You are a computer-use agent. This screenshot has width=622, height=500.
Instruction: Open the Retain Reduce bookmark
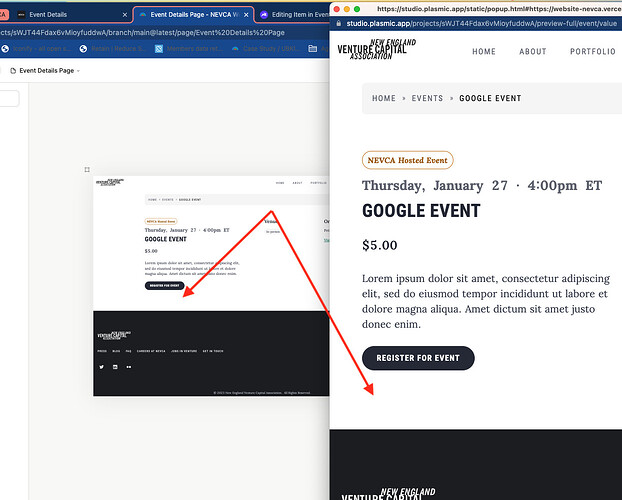pyautogui.click(x=113, y=48)
